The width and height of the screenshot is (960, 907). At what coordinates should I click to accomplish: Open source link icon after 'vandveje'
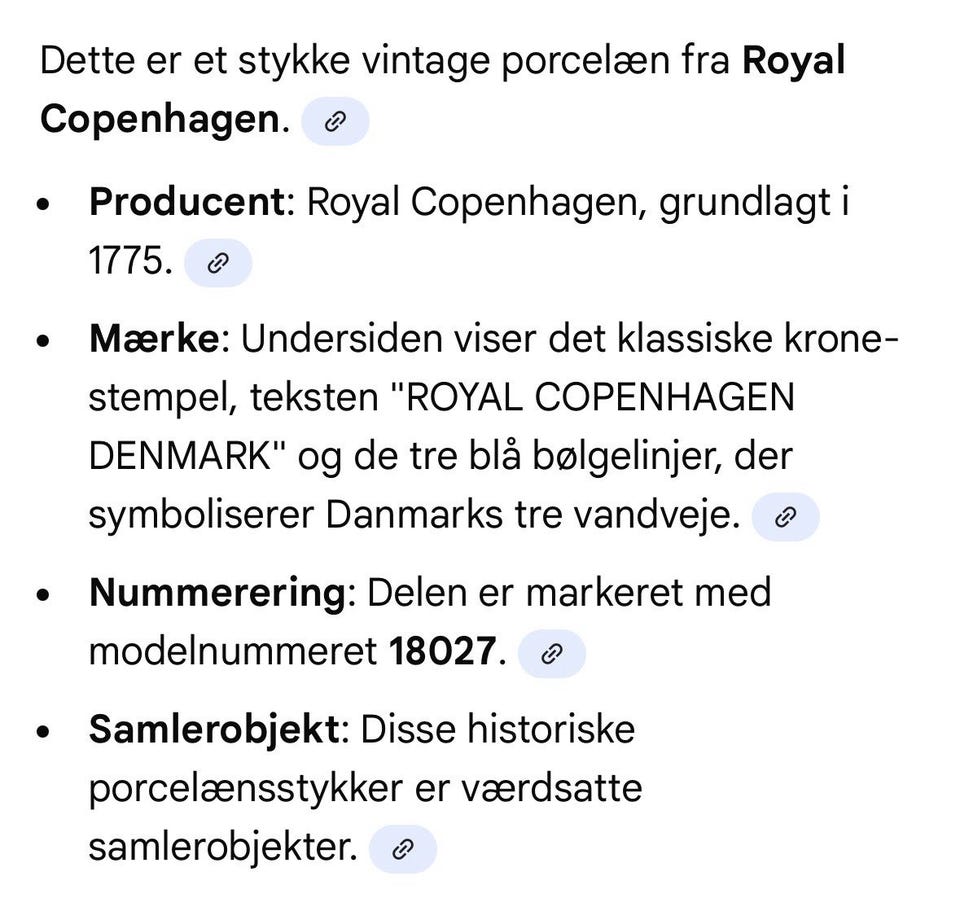[785, 517]
